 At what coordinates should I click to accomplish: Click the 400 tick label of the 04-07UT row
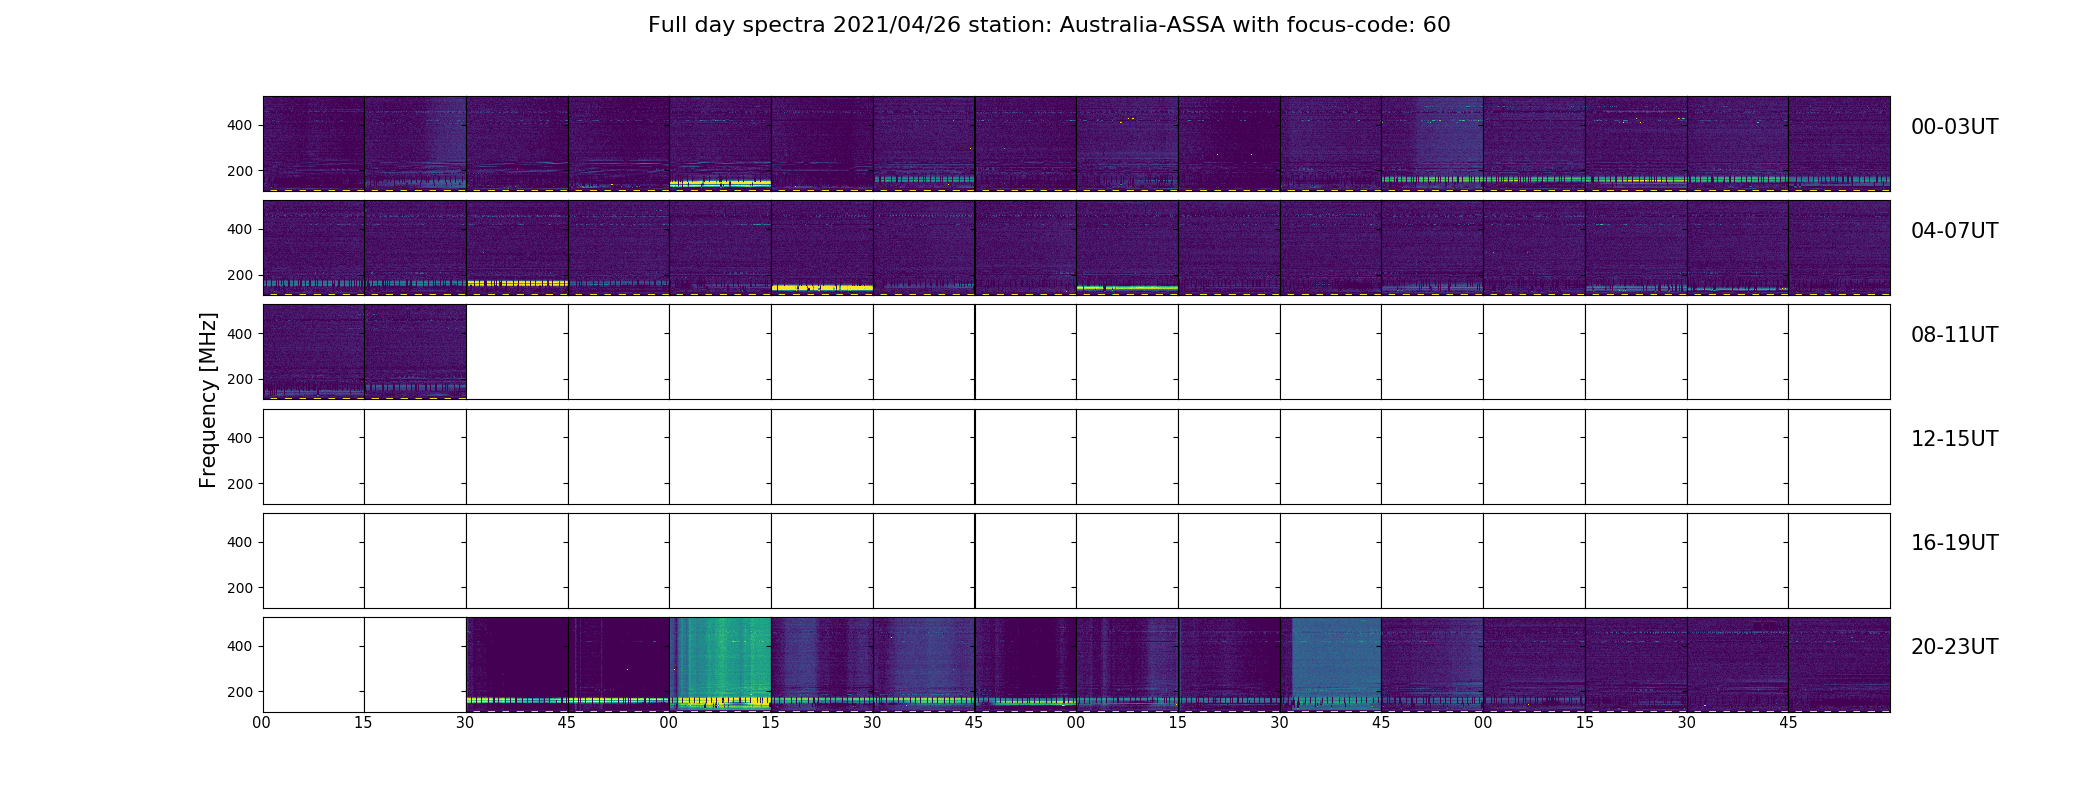240,229
